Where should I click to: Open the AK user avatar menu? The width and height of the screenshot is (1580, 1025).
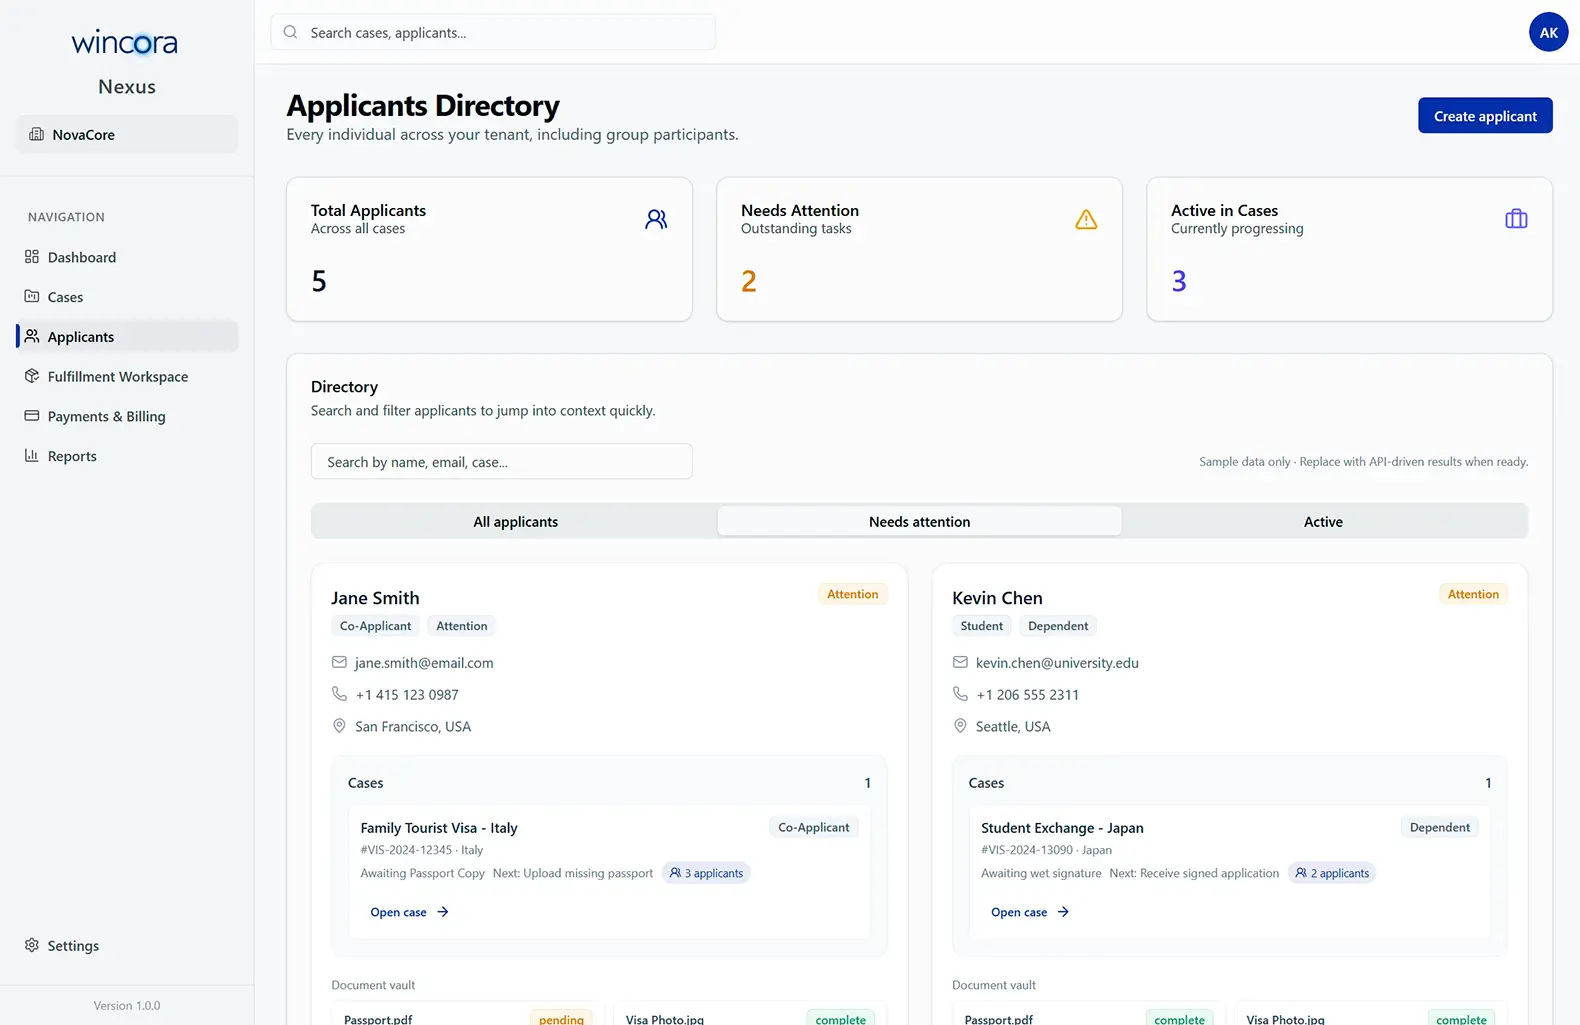click(1548, 32)
